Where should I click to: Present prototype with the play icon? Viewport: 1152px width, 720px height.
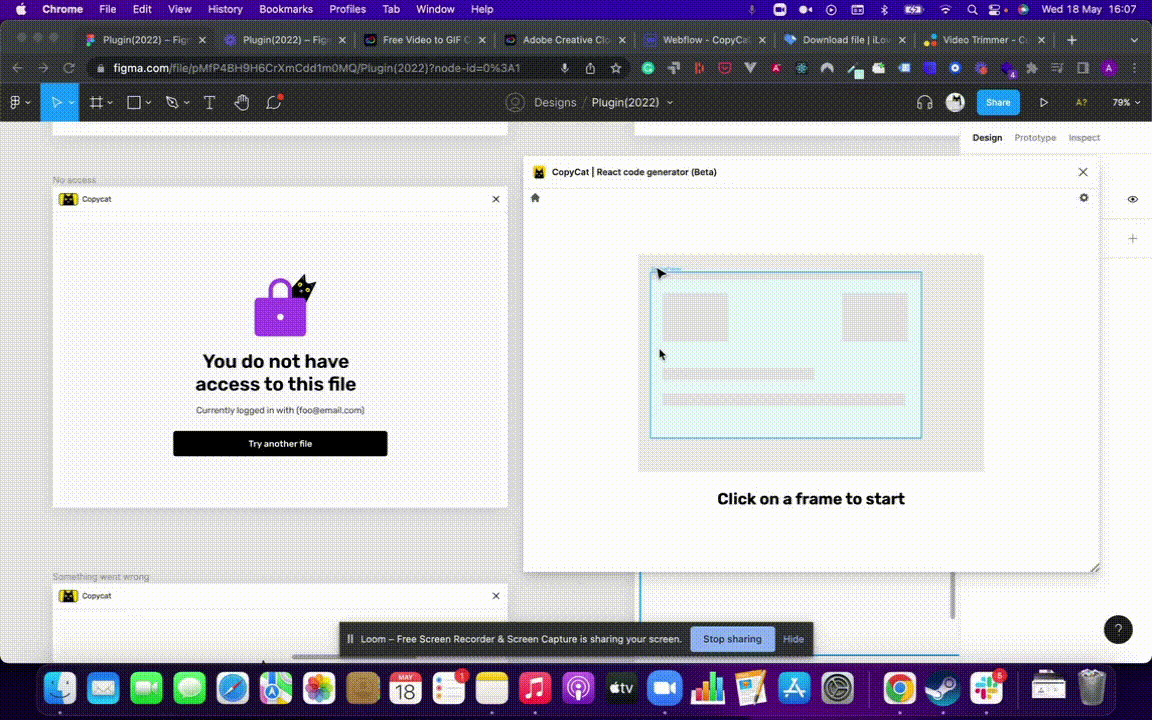pyautogui.click(x=1043, y=103)
